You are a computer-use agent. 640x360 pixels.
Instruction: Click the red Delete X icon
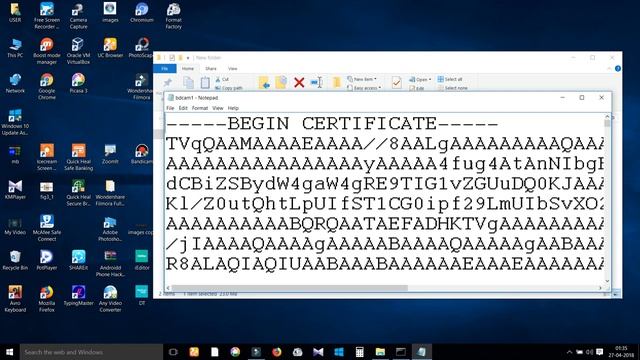[x=299, y=83]
